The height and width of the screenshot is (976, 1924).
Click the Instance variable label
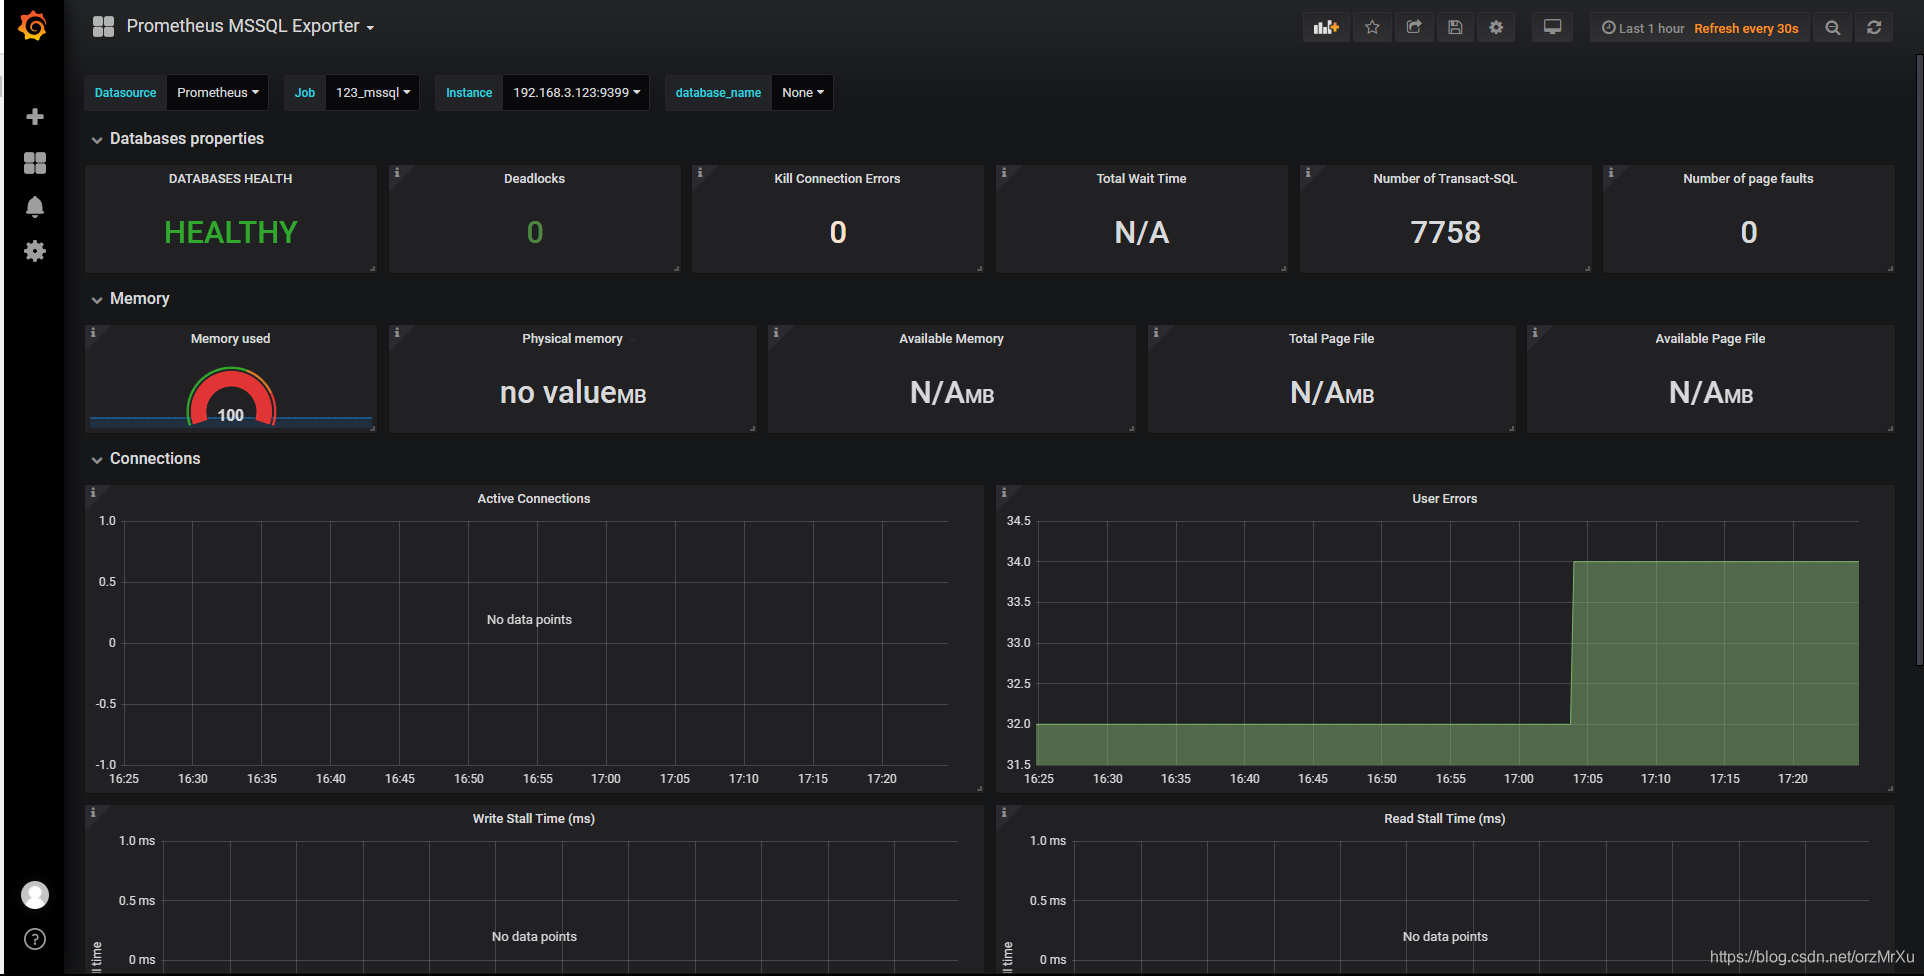469,93
